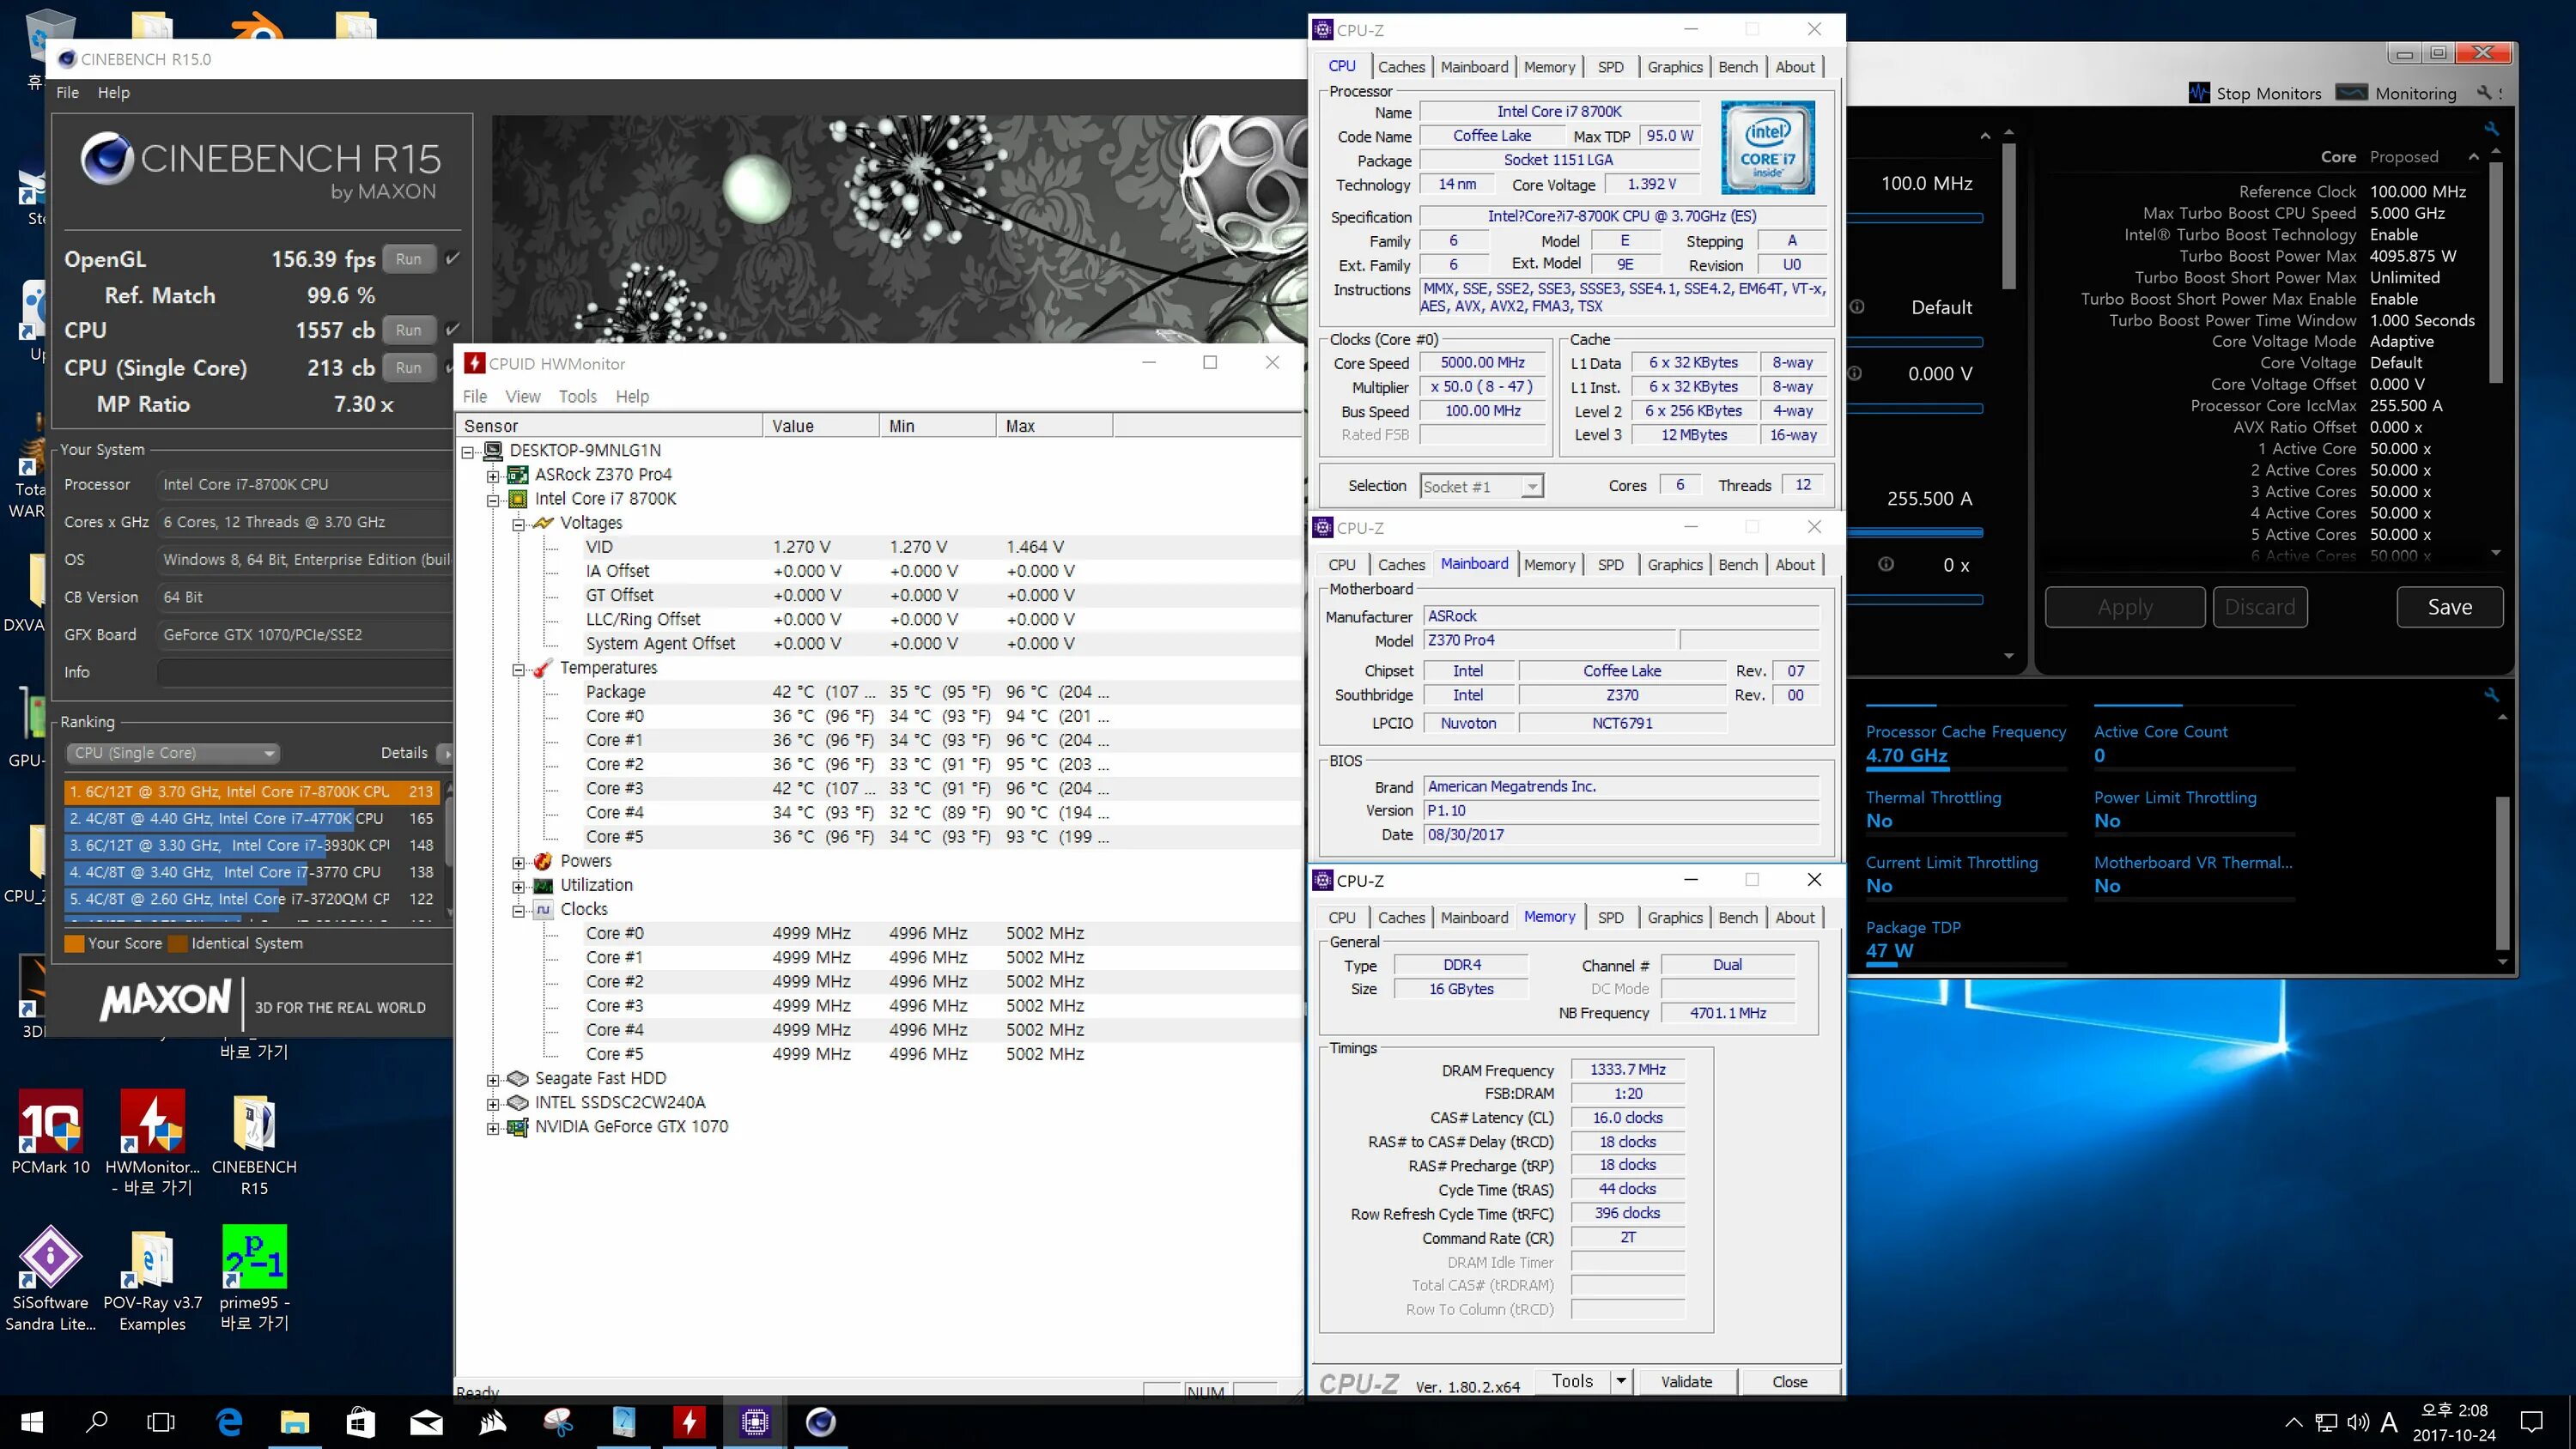2576x1449 pixels.
Task: Open the PCMark 10 desktop icon
Action: (50, 1122)
